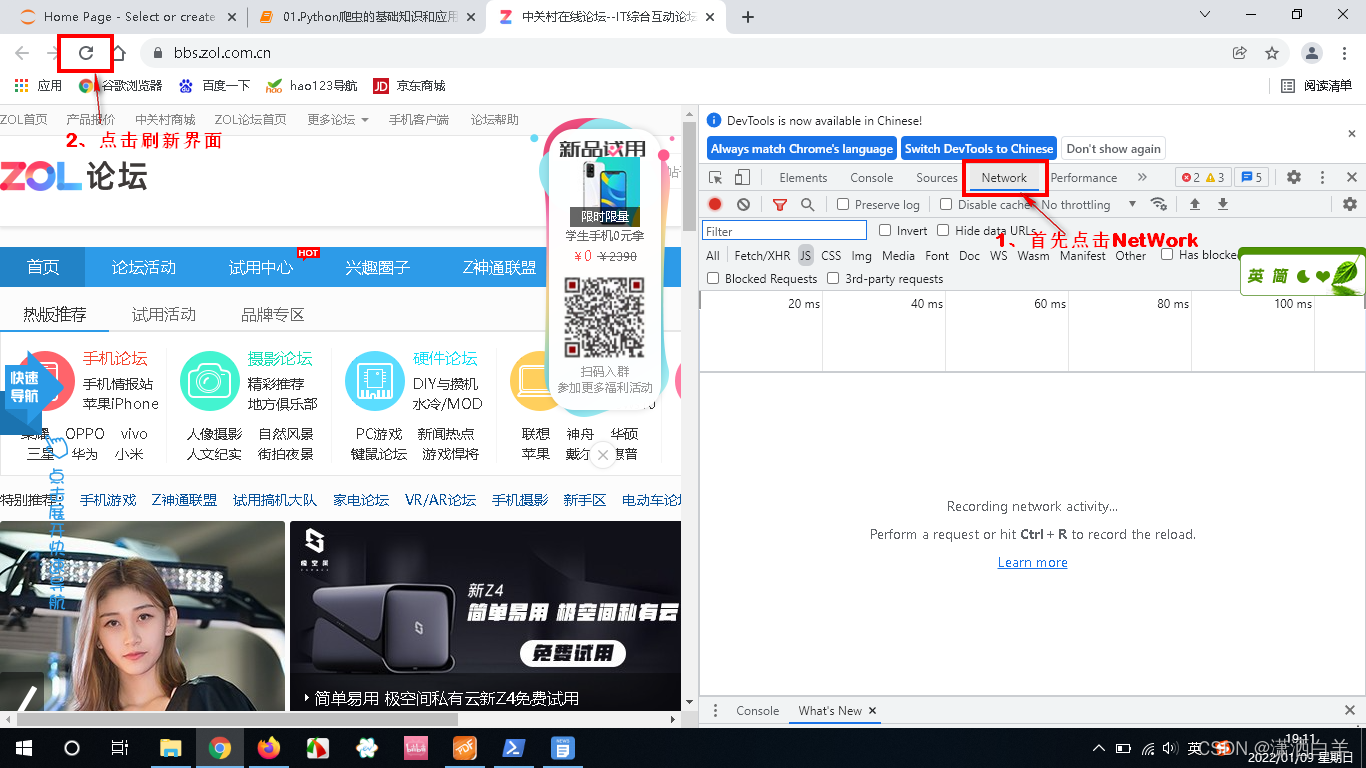Close the What's New drawer tab
Viewport: 1366px width, 768px height.
point(872,711)
